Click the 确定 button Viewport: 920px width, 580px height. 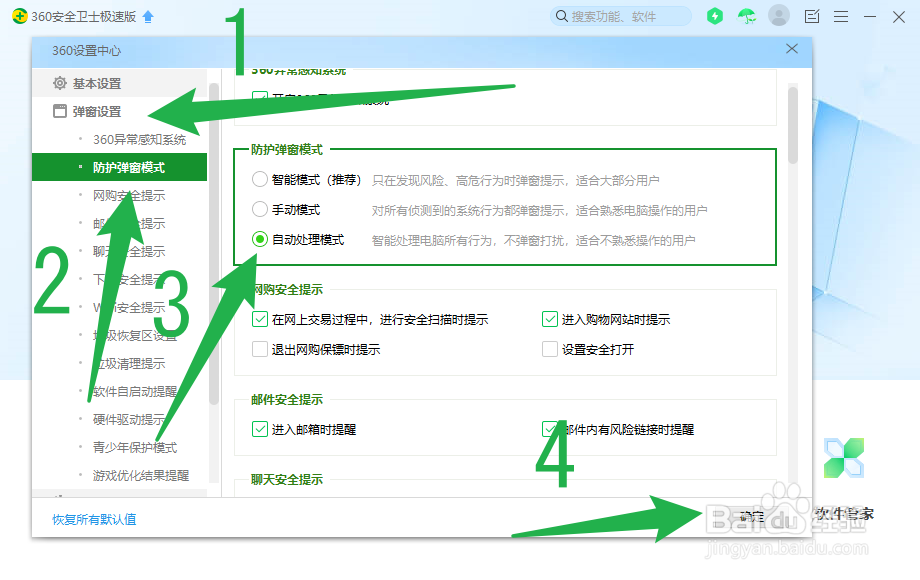(x=752, y=517)
